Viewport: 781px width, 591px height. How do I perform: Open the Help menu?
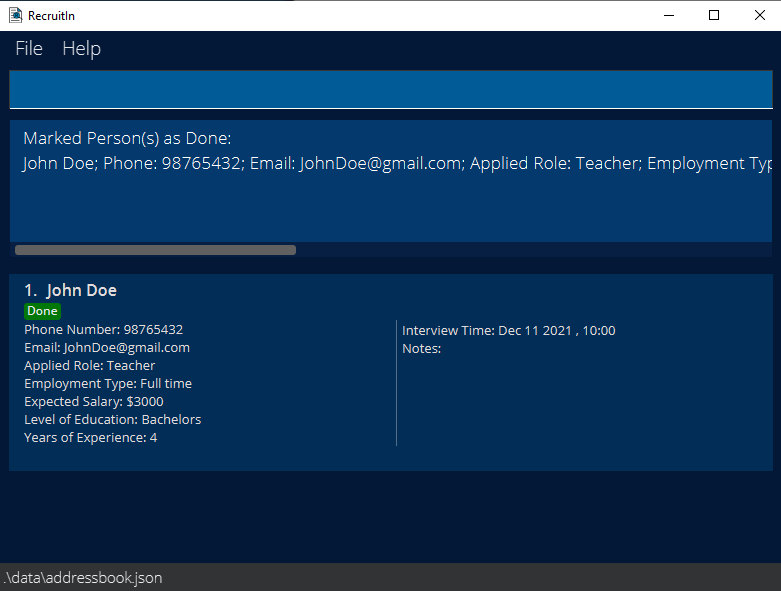tap(81, 49)
